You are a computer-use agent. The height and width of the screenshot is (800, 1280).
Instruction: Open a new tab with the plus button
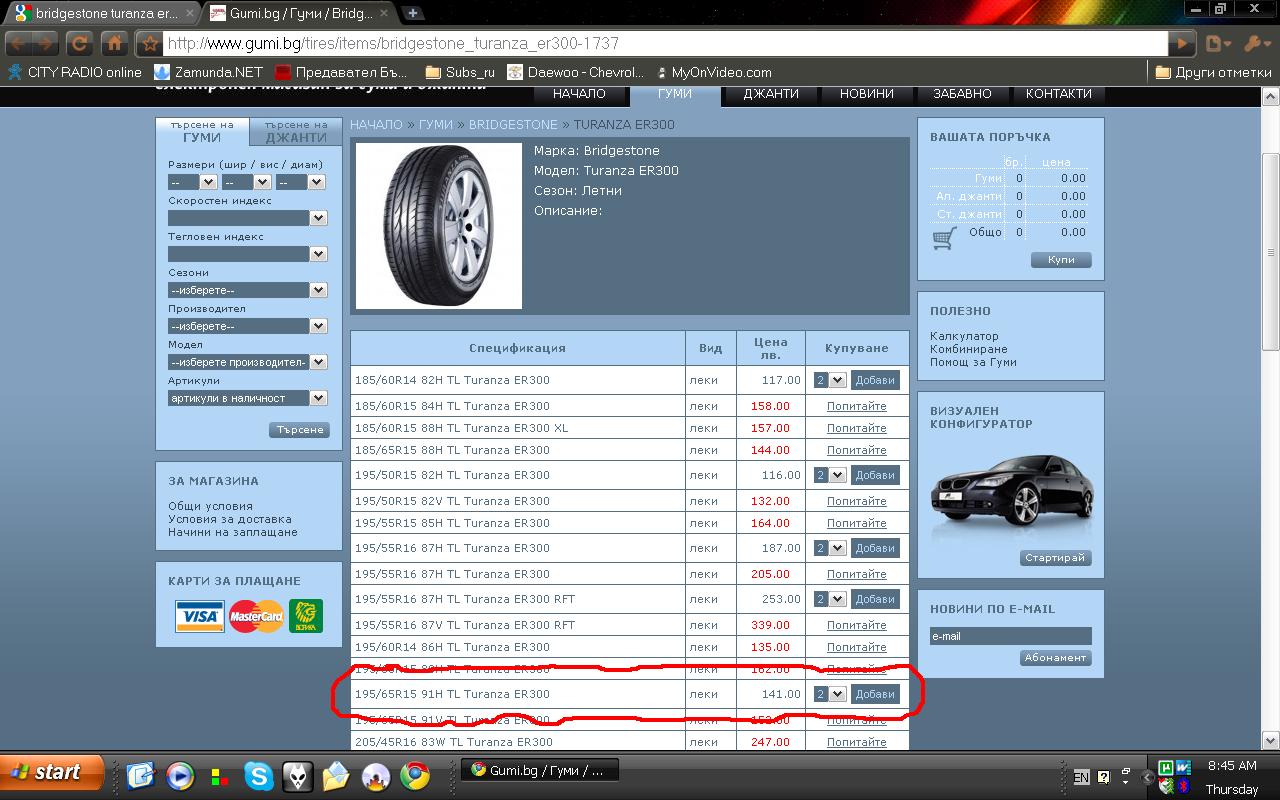click(x=412, y=14)
